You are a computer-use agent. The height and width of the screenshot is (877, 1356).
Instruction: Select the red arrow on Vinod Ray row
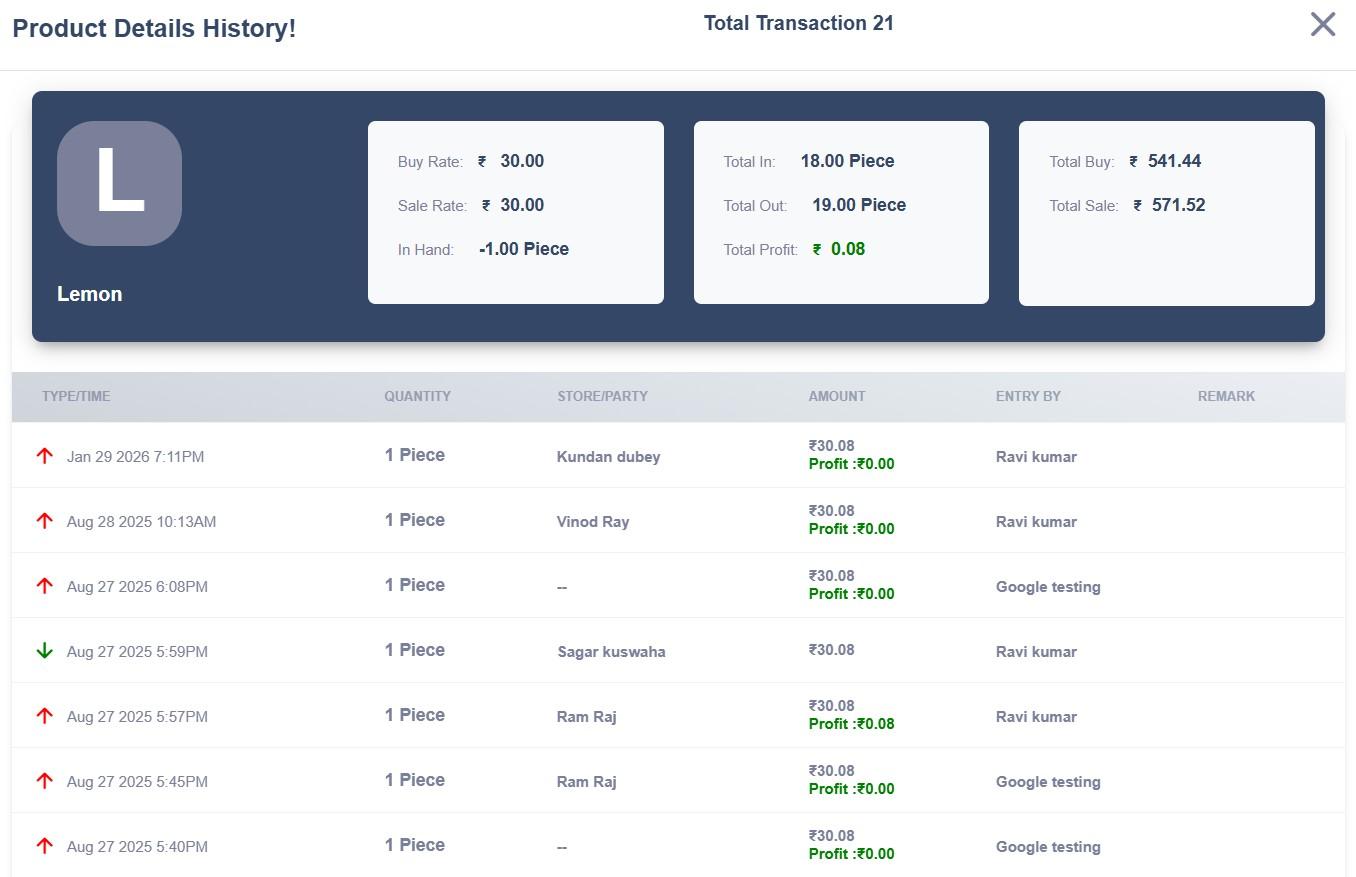[44, 521]
